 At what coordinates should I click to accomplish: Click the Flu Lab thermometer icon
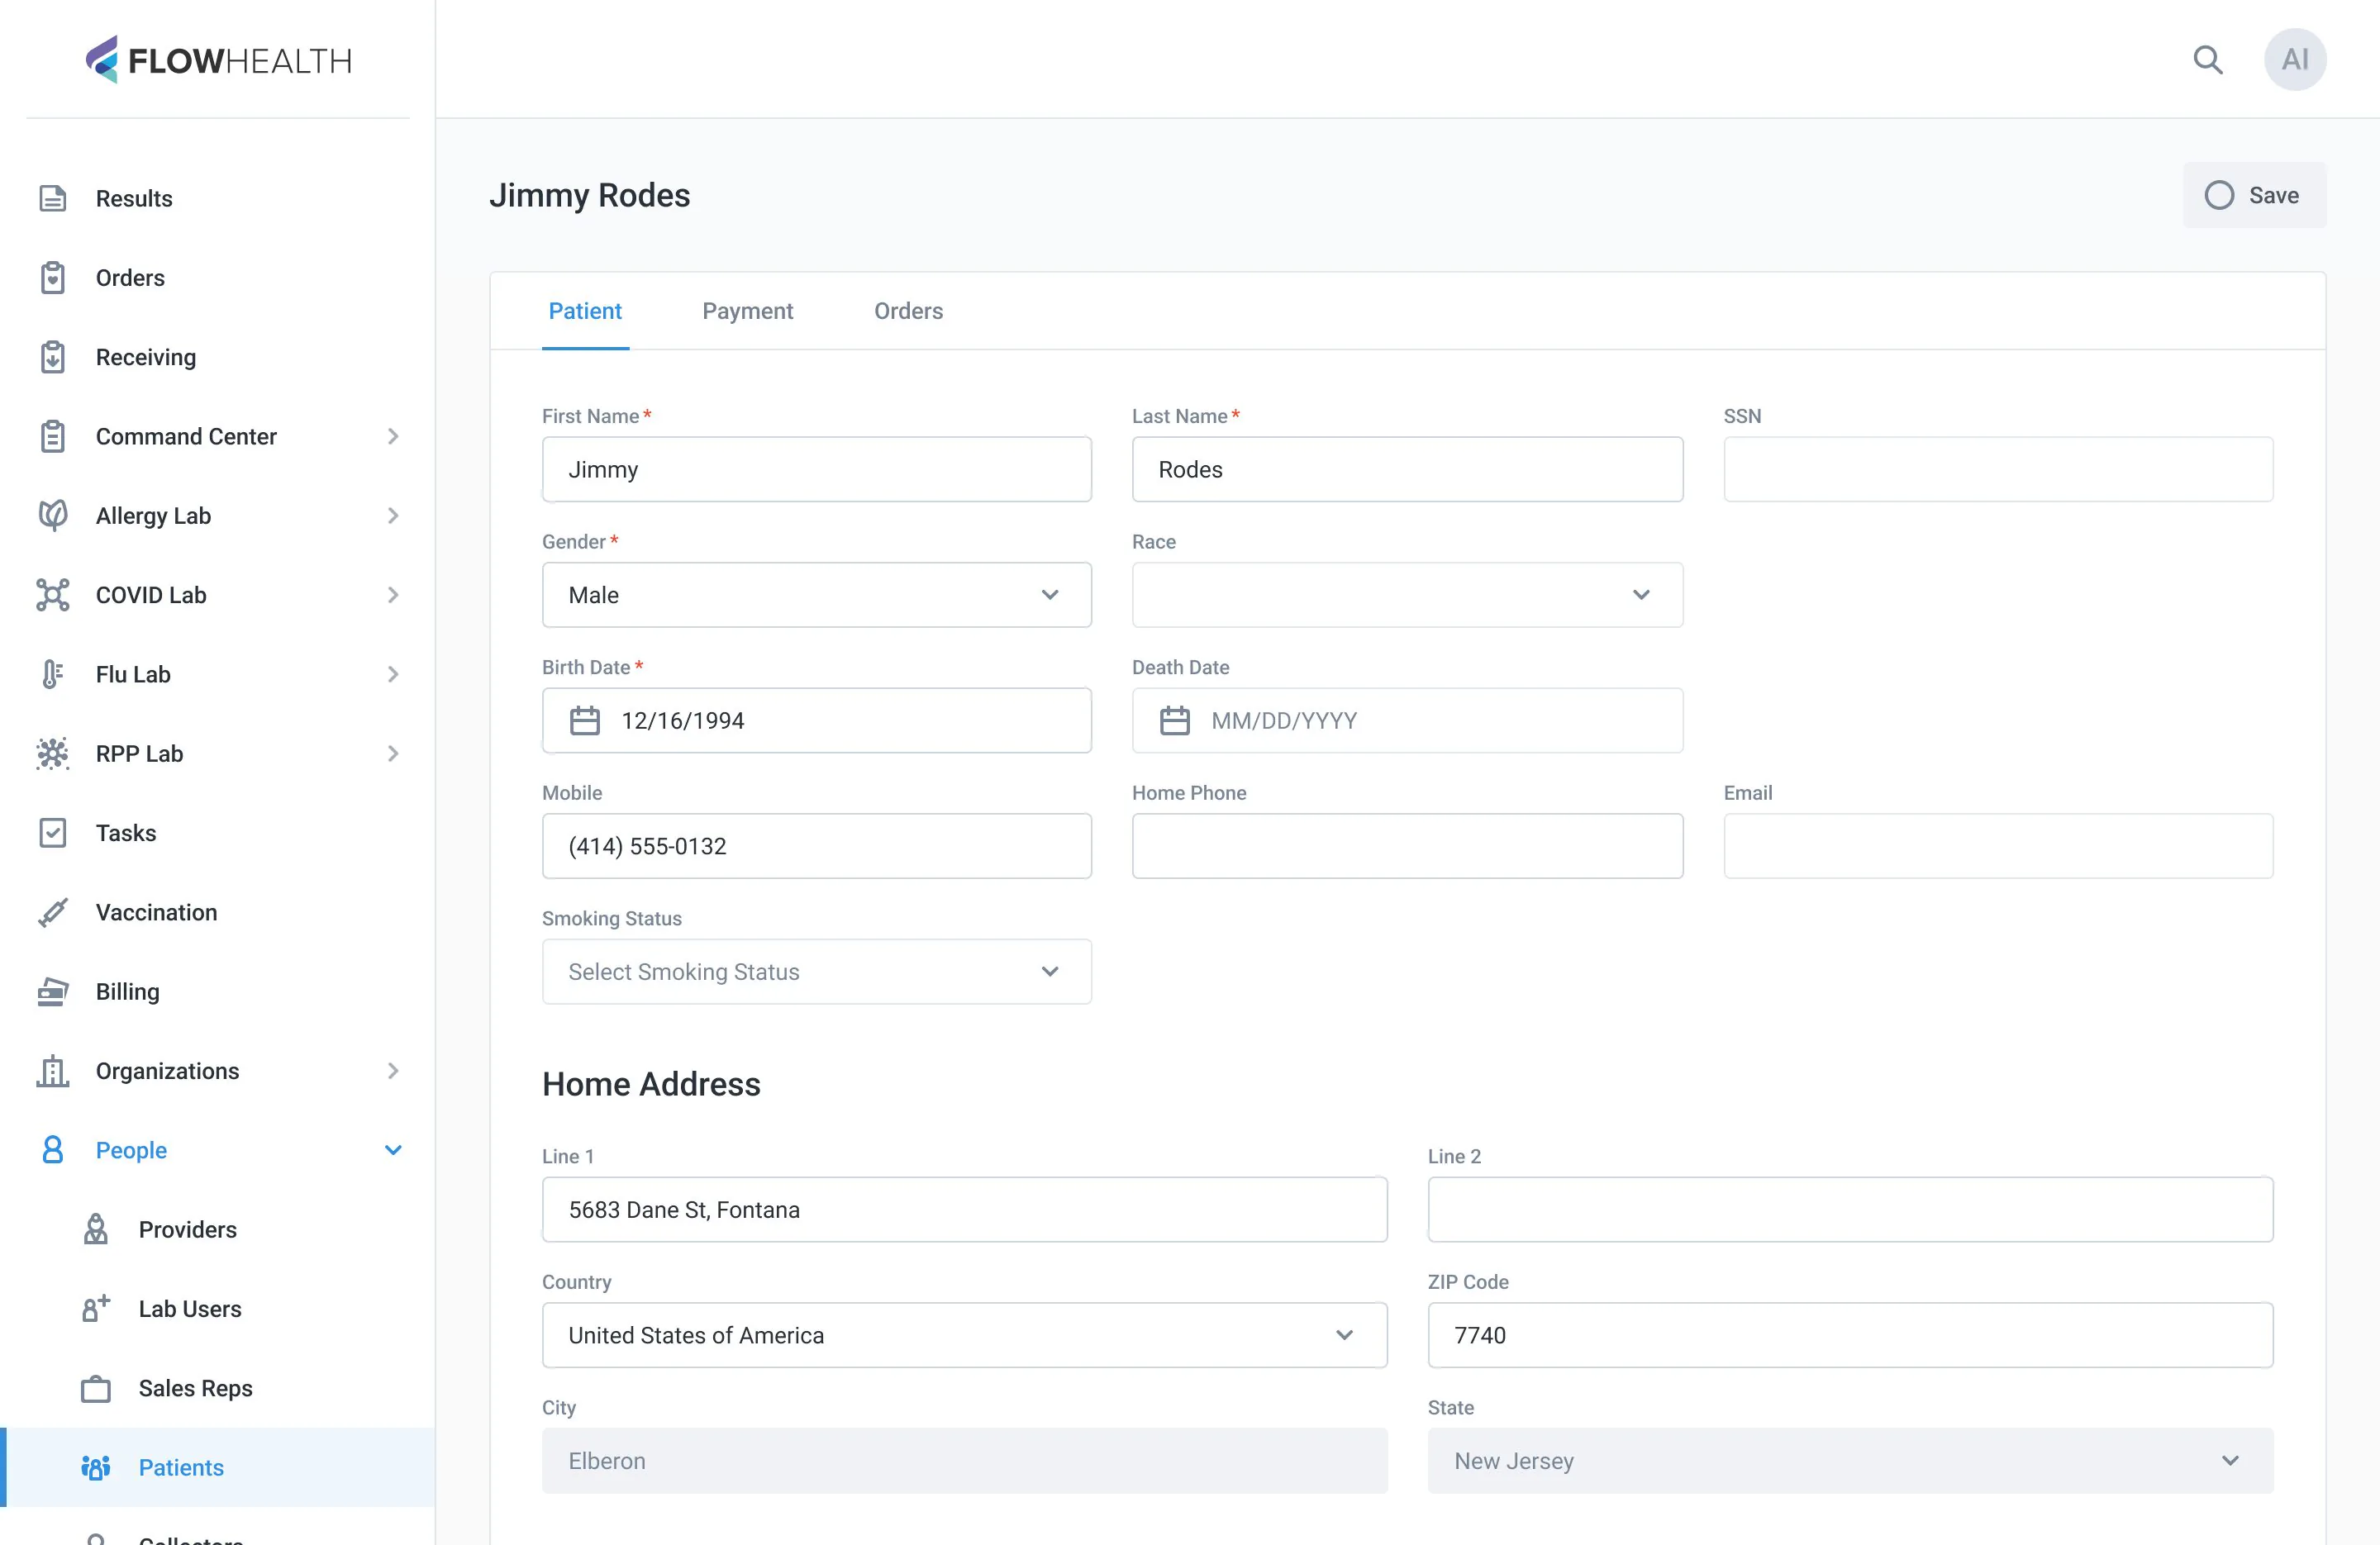tap(53, 674)
